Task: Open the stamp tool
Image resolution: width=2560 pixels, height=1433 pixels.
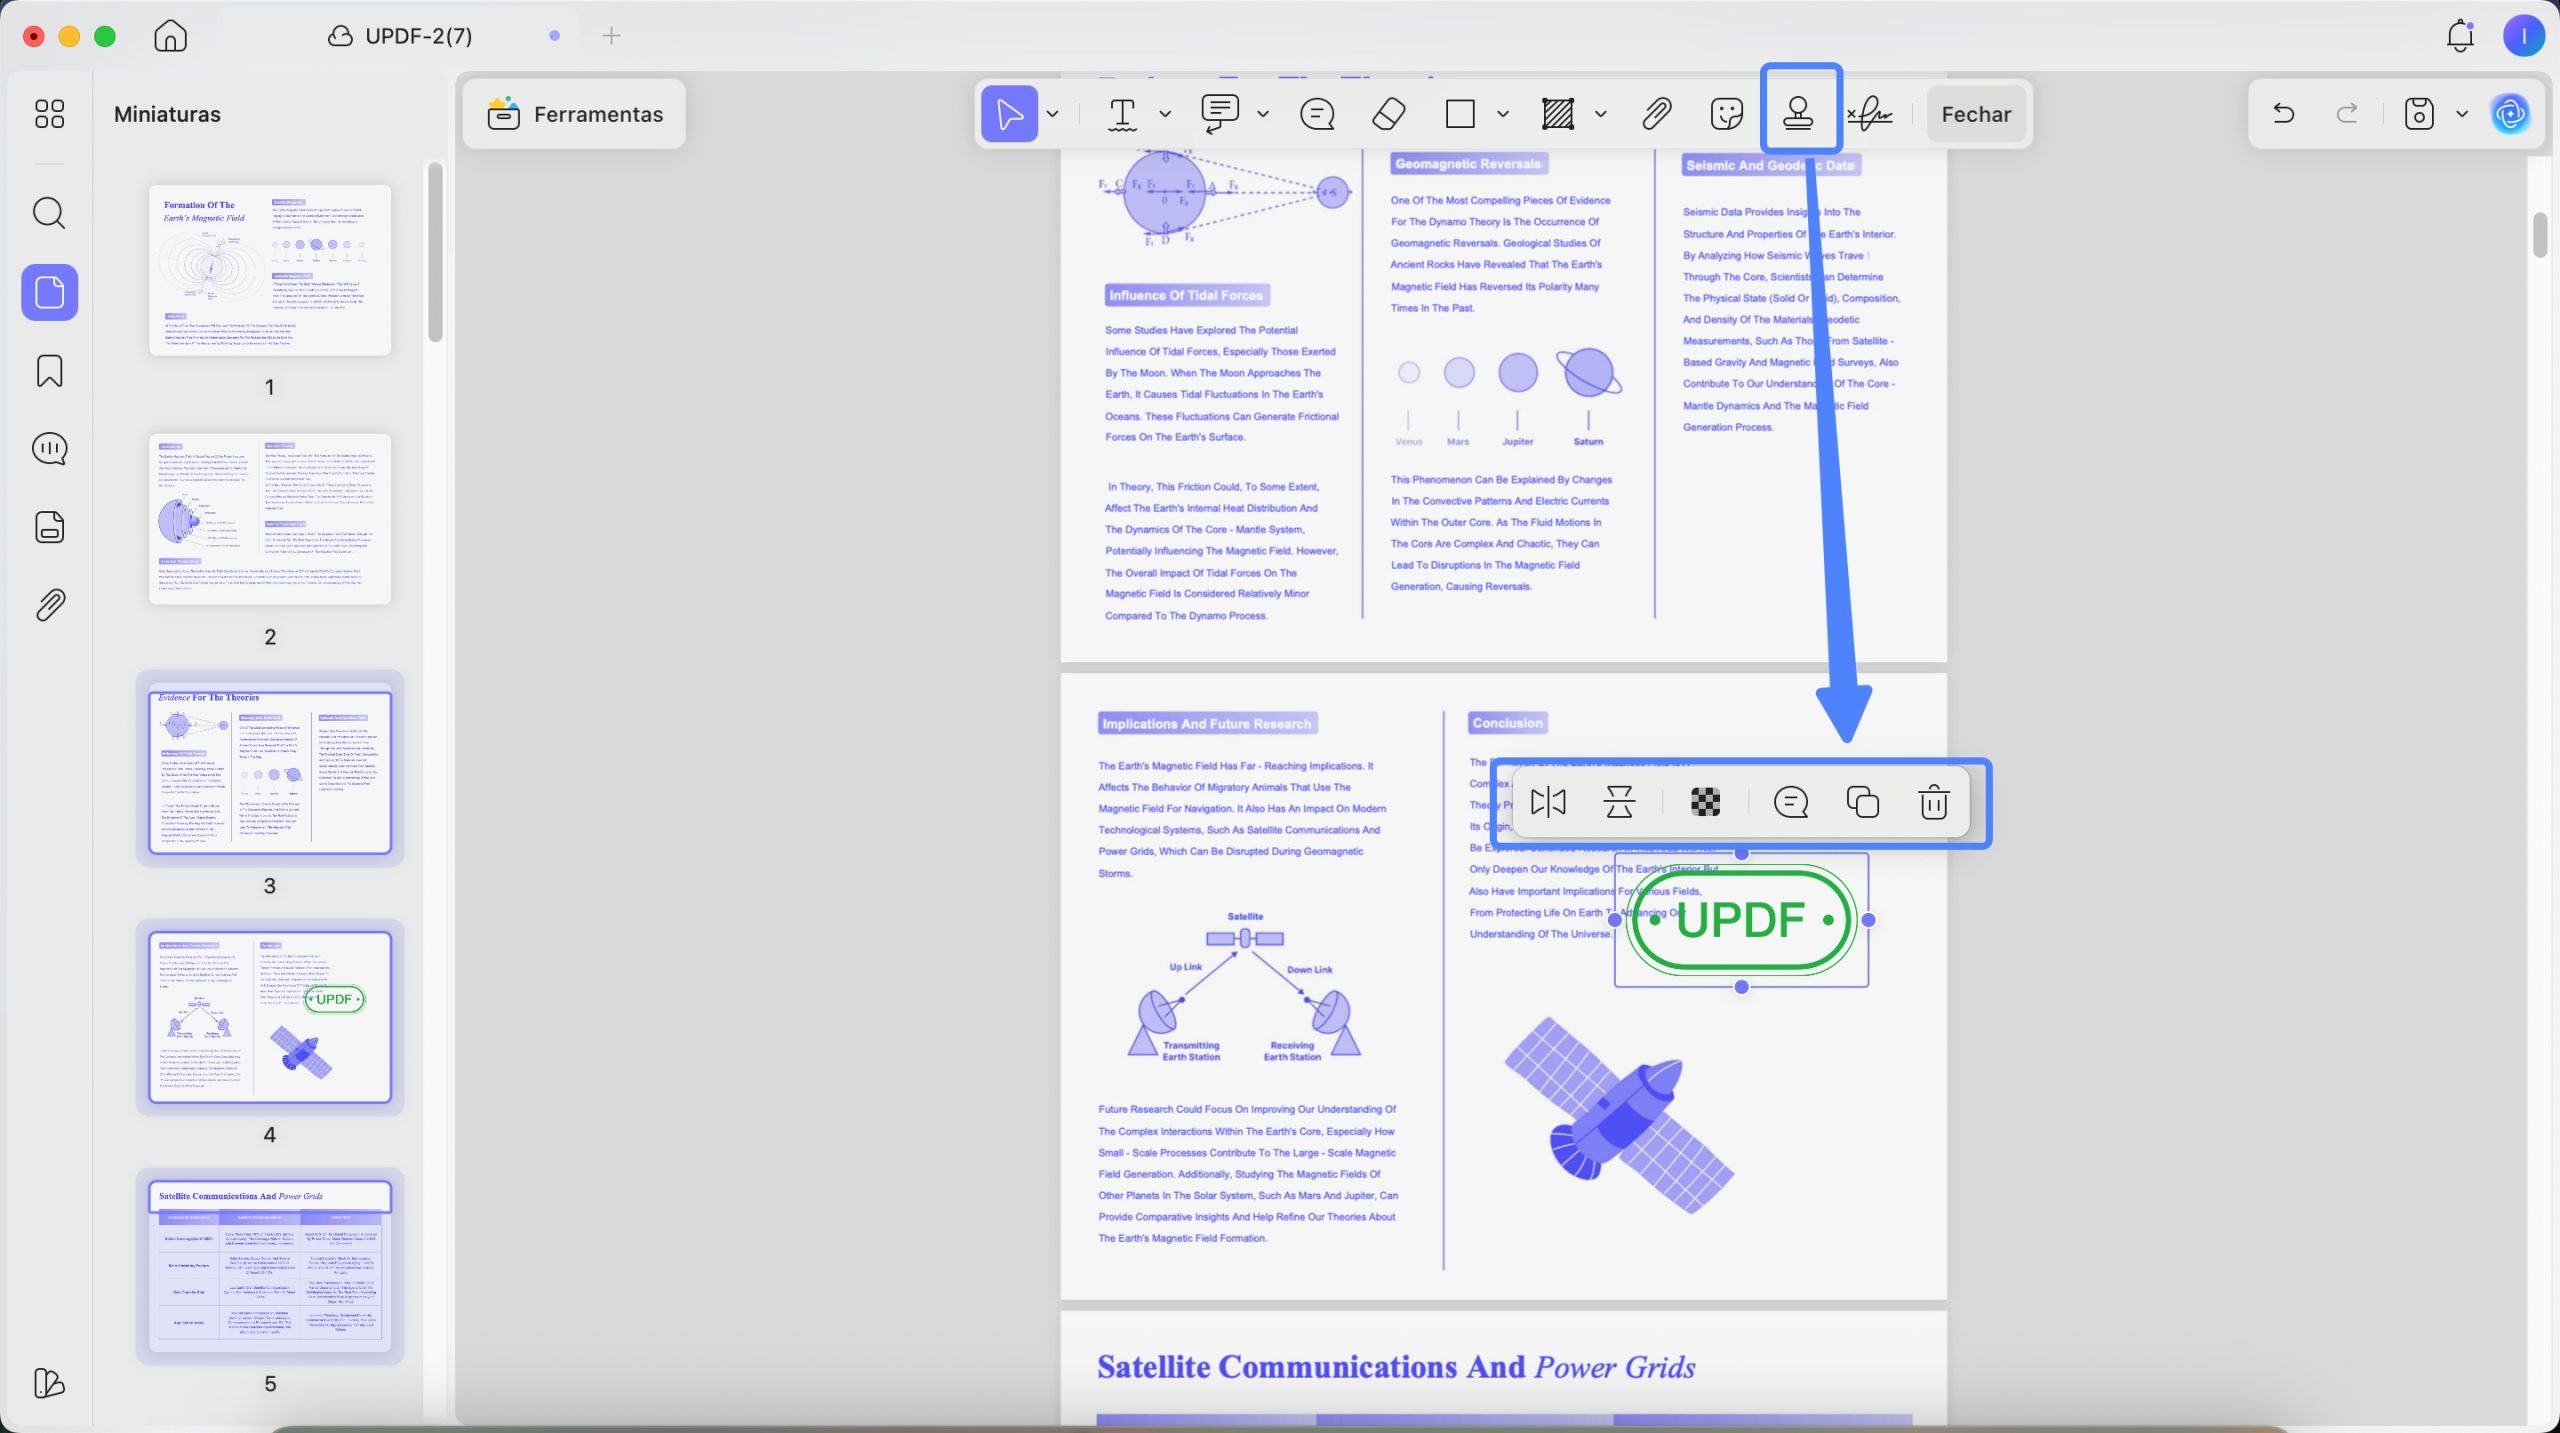Action: click(x=1798, y=114)
